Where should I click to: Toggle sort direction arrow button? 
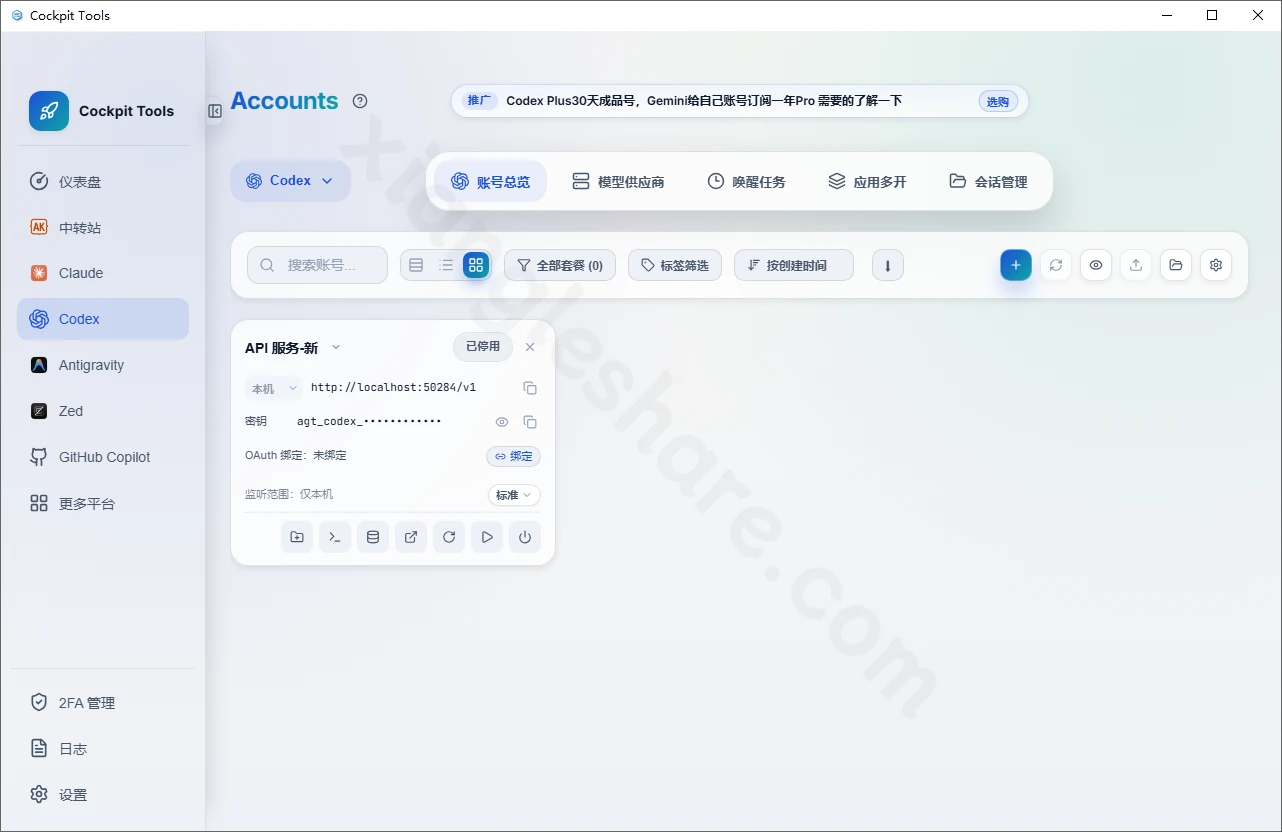coord(888,265)
